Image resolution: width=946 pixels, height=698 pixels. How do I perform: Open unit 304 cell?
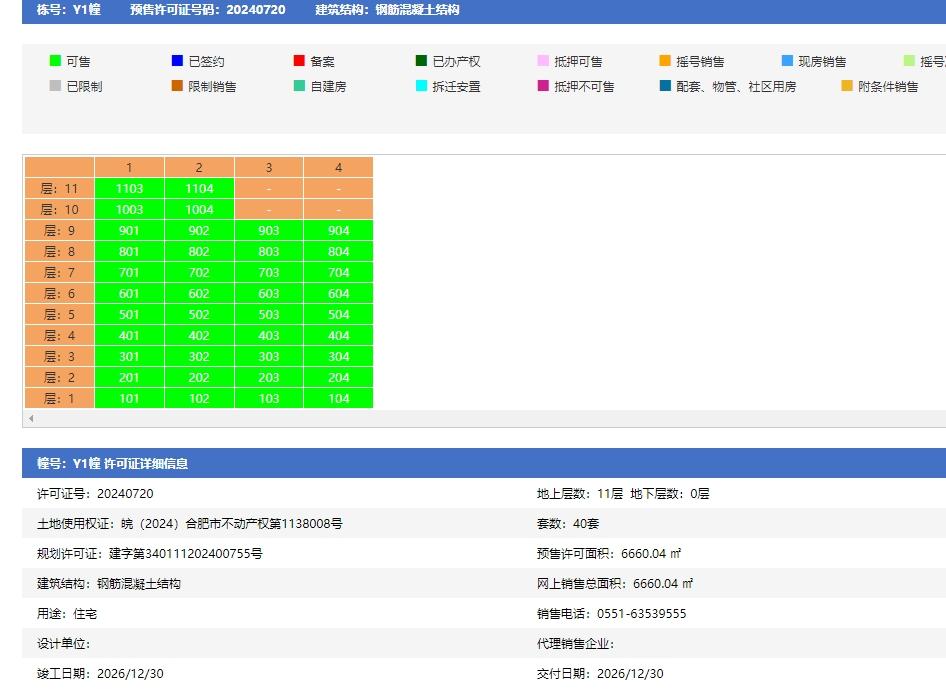tap(338, 357)
